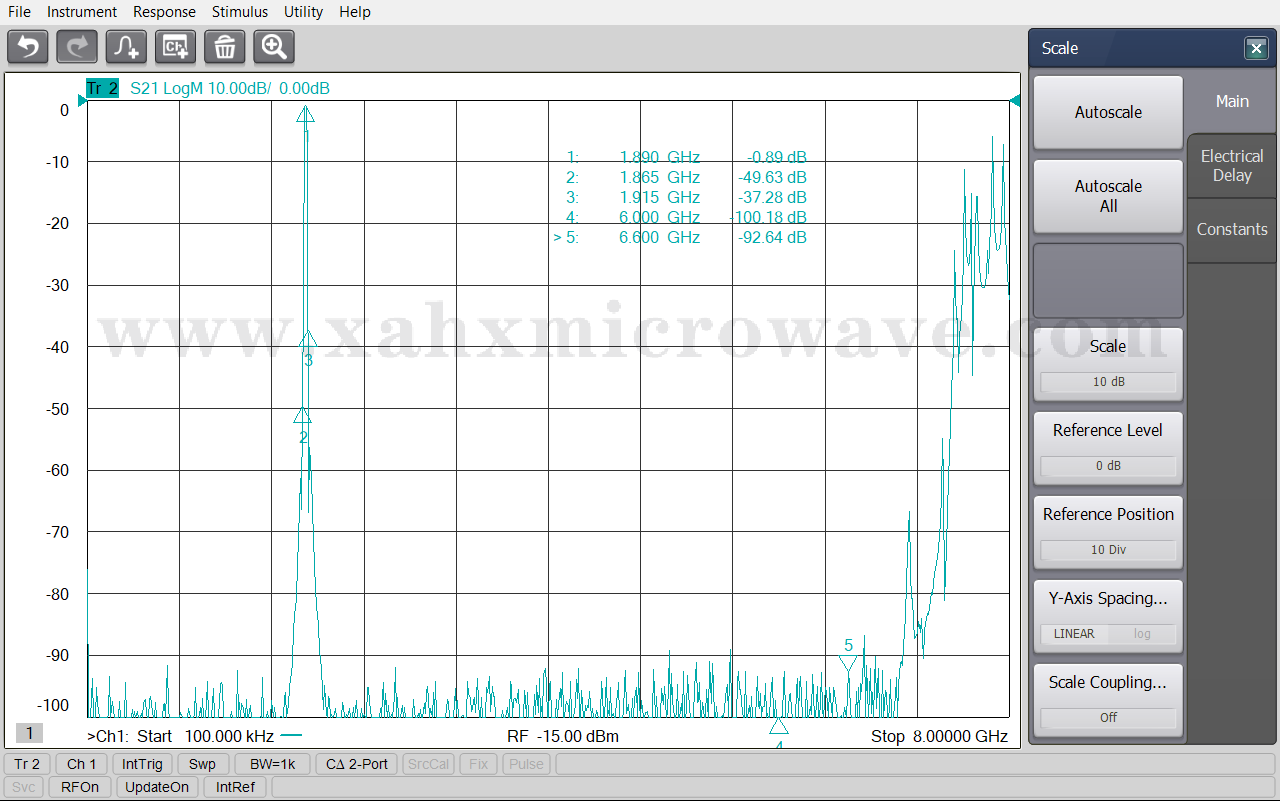Switch to the Main tab
The height and width of the screenshot is (801, 1280).
coord(1232,101)
